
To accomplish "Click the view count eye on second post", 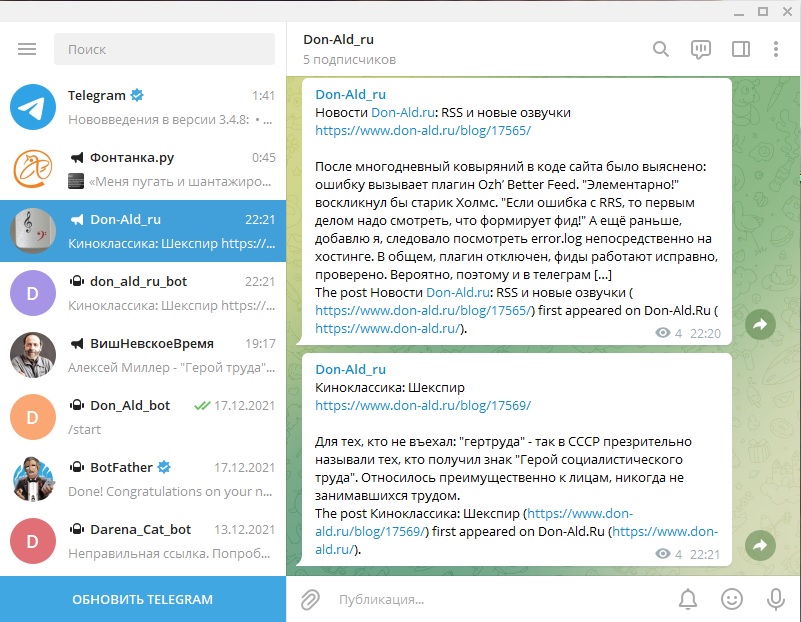I will pos(663,554).
